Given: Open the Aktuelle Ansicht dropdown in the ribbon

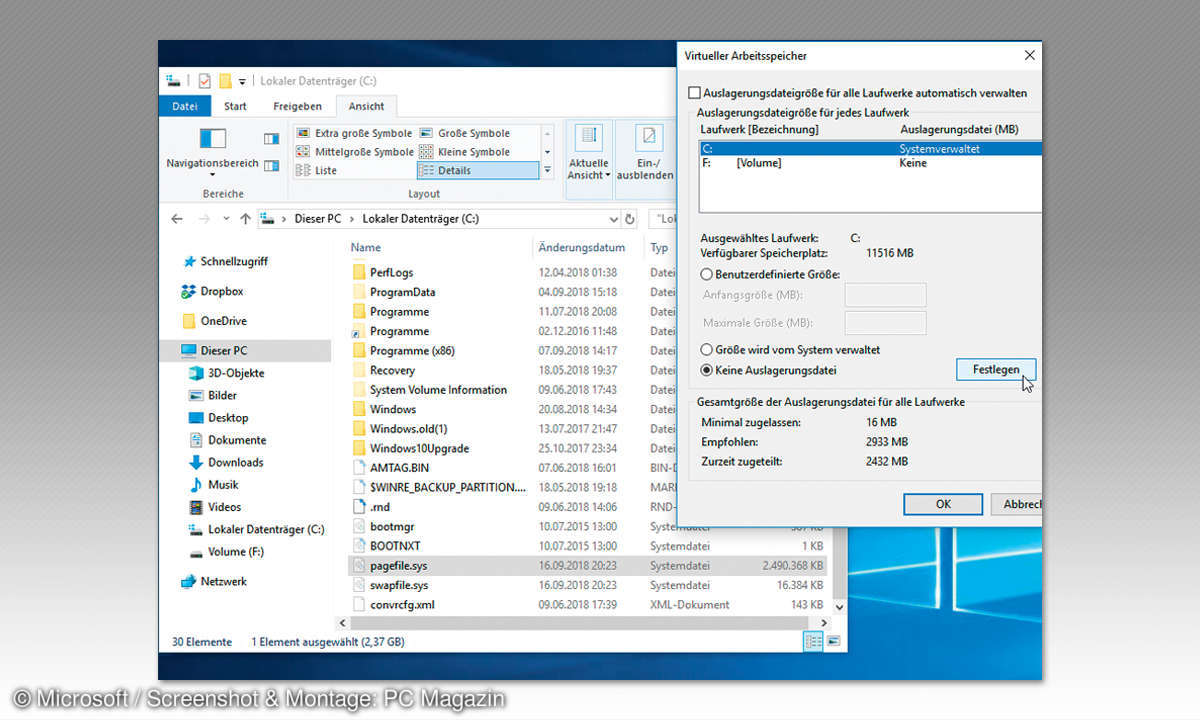Looking at the screenshot, I should pos(588,160).
